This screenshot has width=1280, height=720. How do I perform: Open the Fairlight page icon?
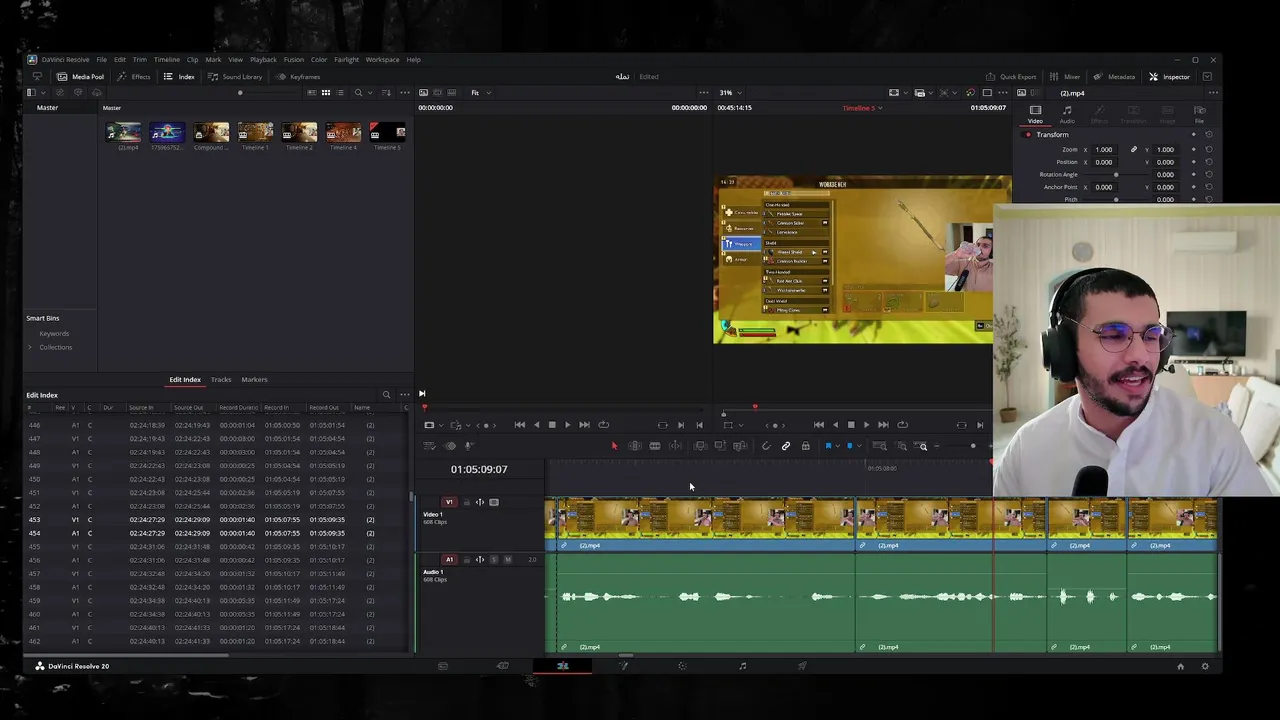pos(742,666)
